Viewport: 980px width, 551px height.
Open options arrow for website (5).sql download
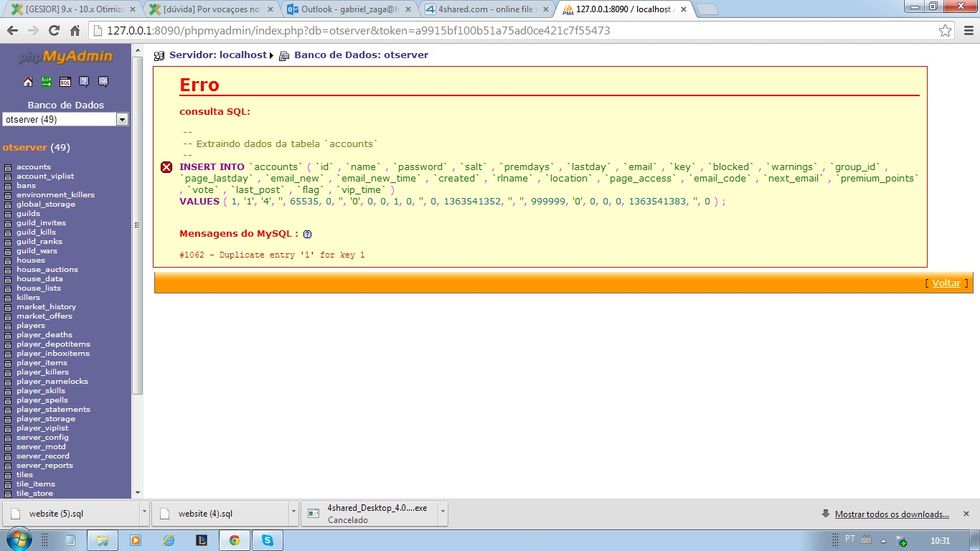tap(144, 511)
